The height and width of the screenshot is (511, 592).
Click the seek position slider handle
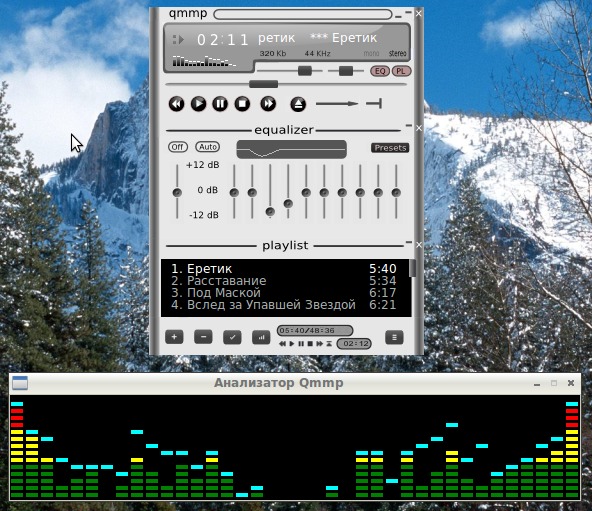264,84
